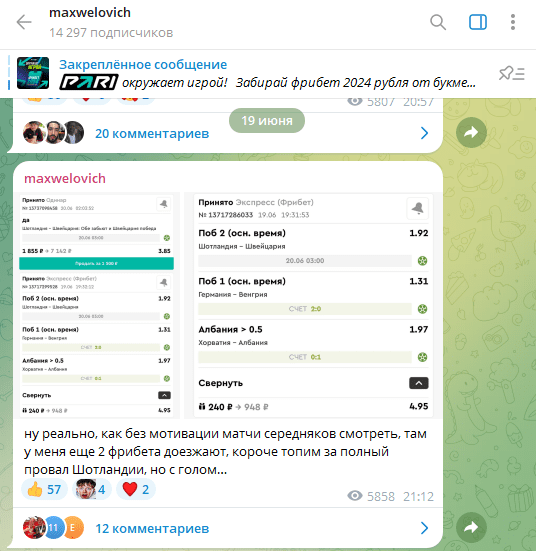Toggle the thumbs-up reaction with 57
This screenshot has width=536, height=551.
point(44,489)
